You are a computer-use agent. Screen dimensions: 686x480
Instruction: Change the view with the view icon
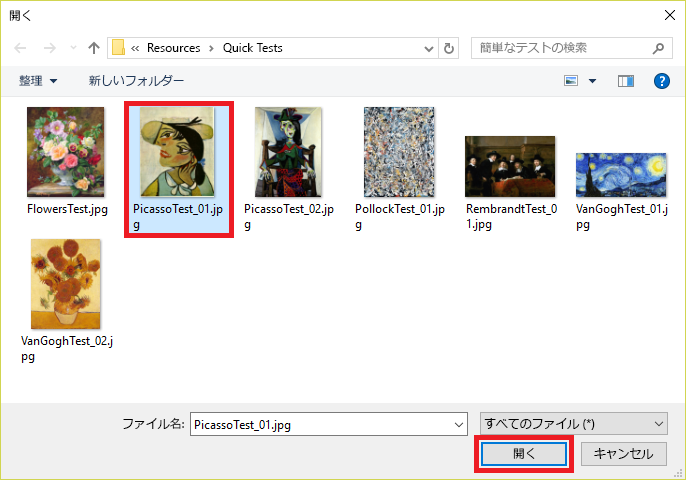(571, 81)
